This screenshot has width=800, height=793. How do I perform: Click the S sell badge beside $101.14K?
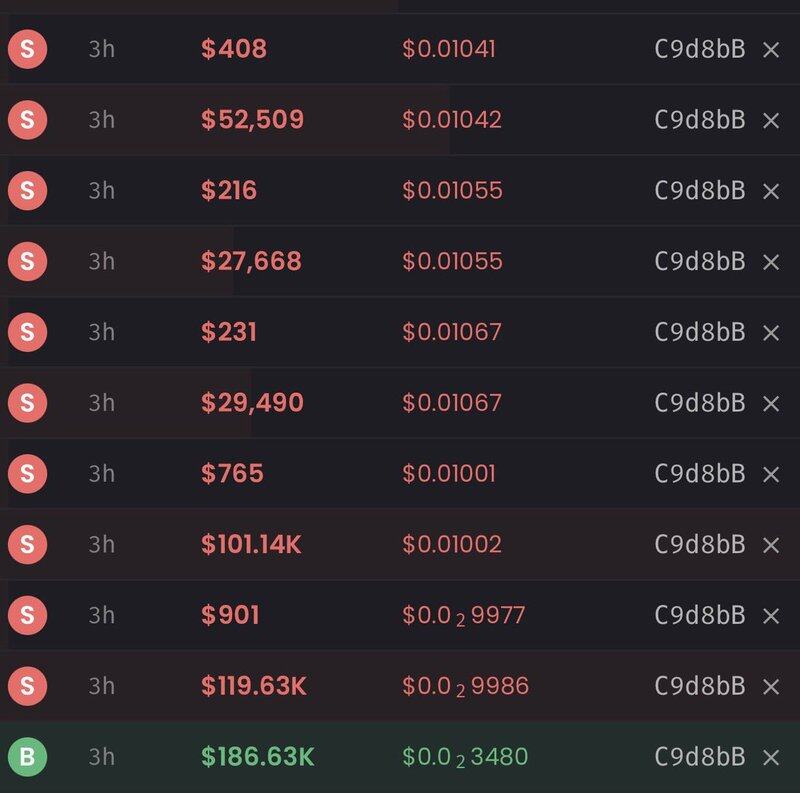[x=27, y=545]
